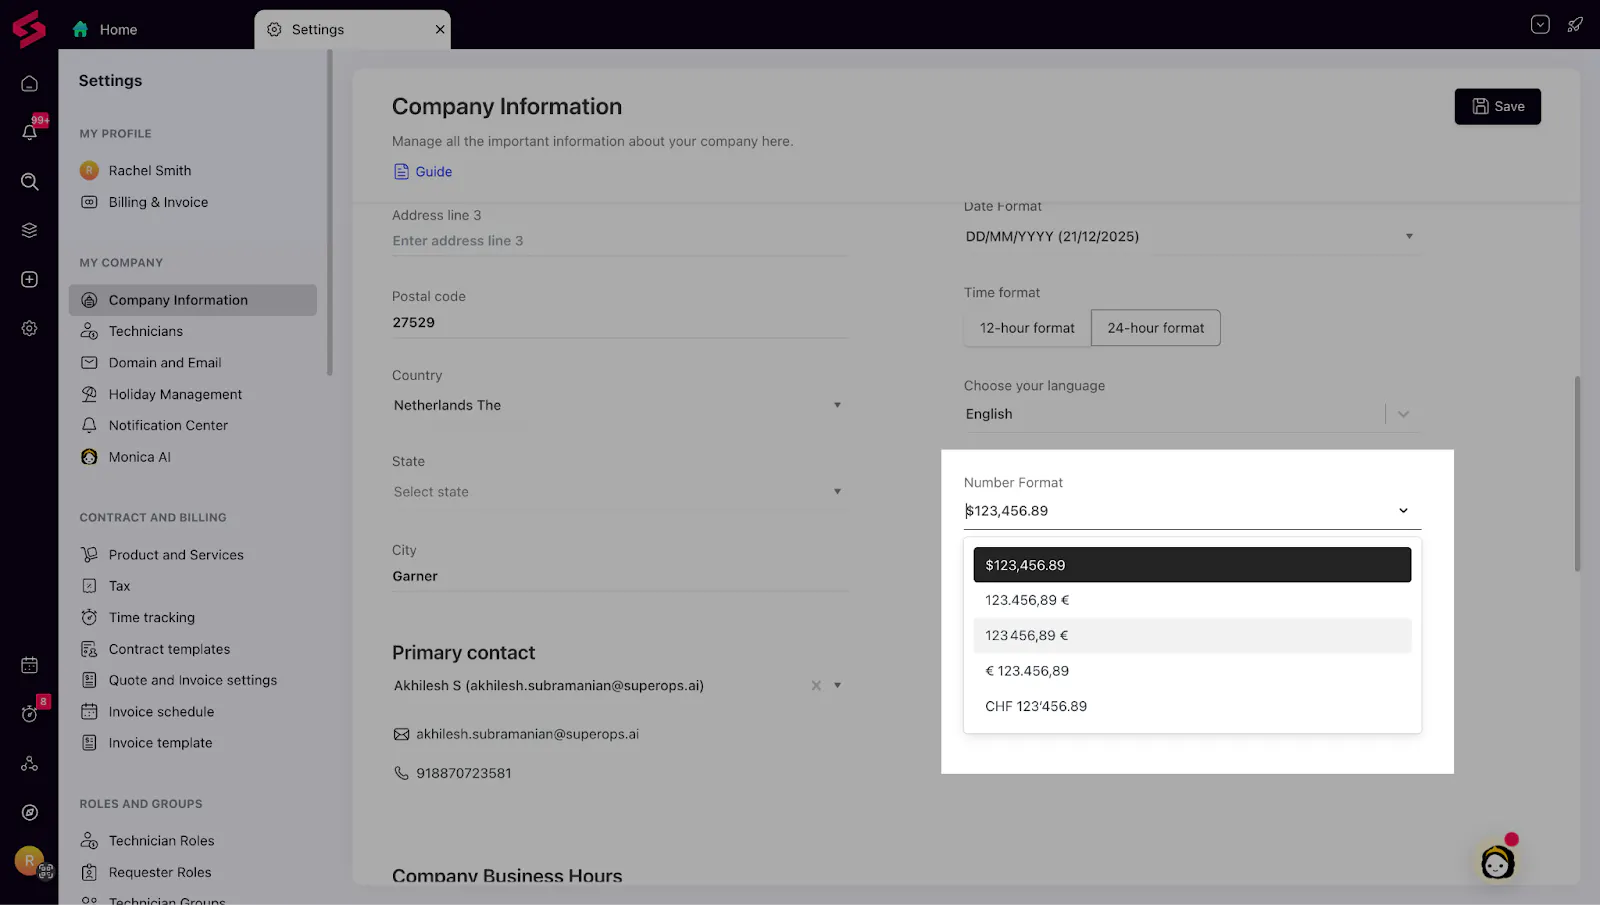The width and height of the screenshot is (1600, 905).
Task: Open Technicians in settings menu
Action: pyautogui.click(x=146, y=331)
